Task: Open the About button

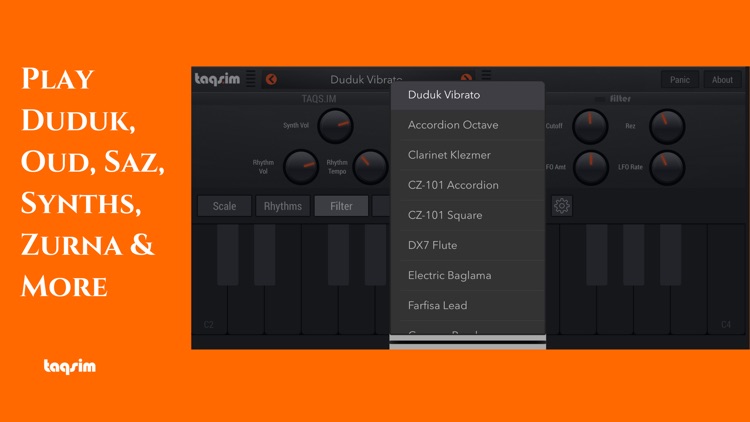Action: pyautogui.click(x=722, y=80)
